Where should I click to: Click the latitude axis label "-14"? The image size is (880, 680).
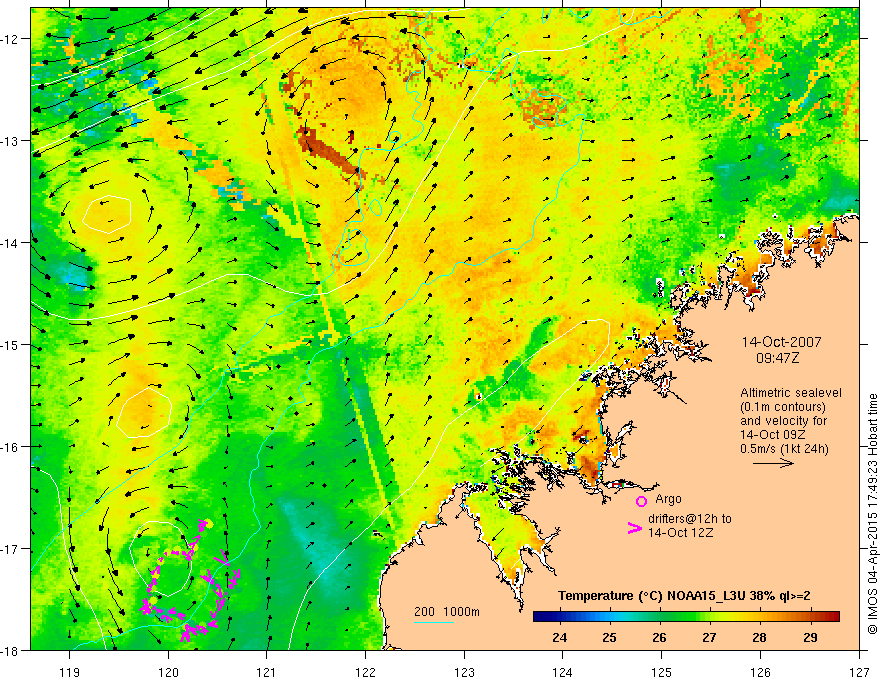click(11, 243)
